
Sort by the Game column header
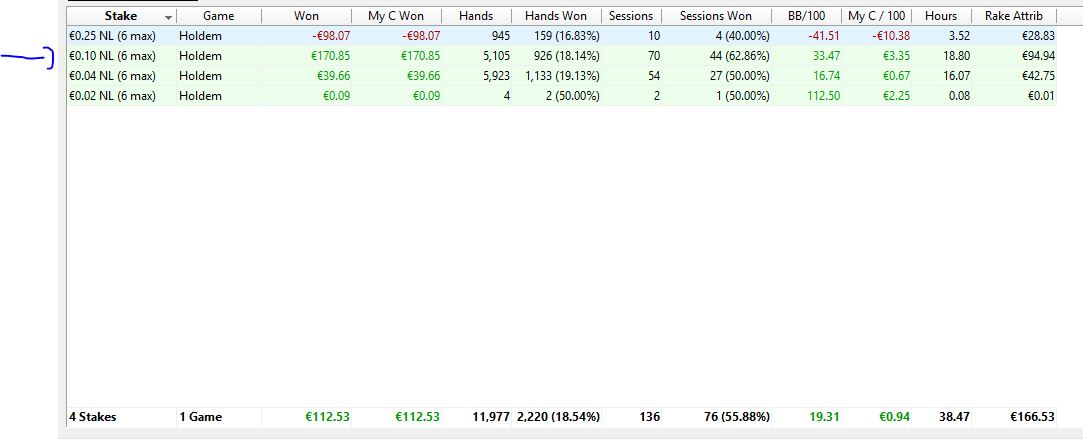pos(218,16)
